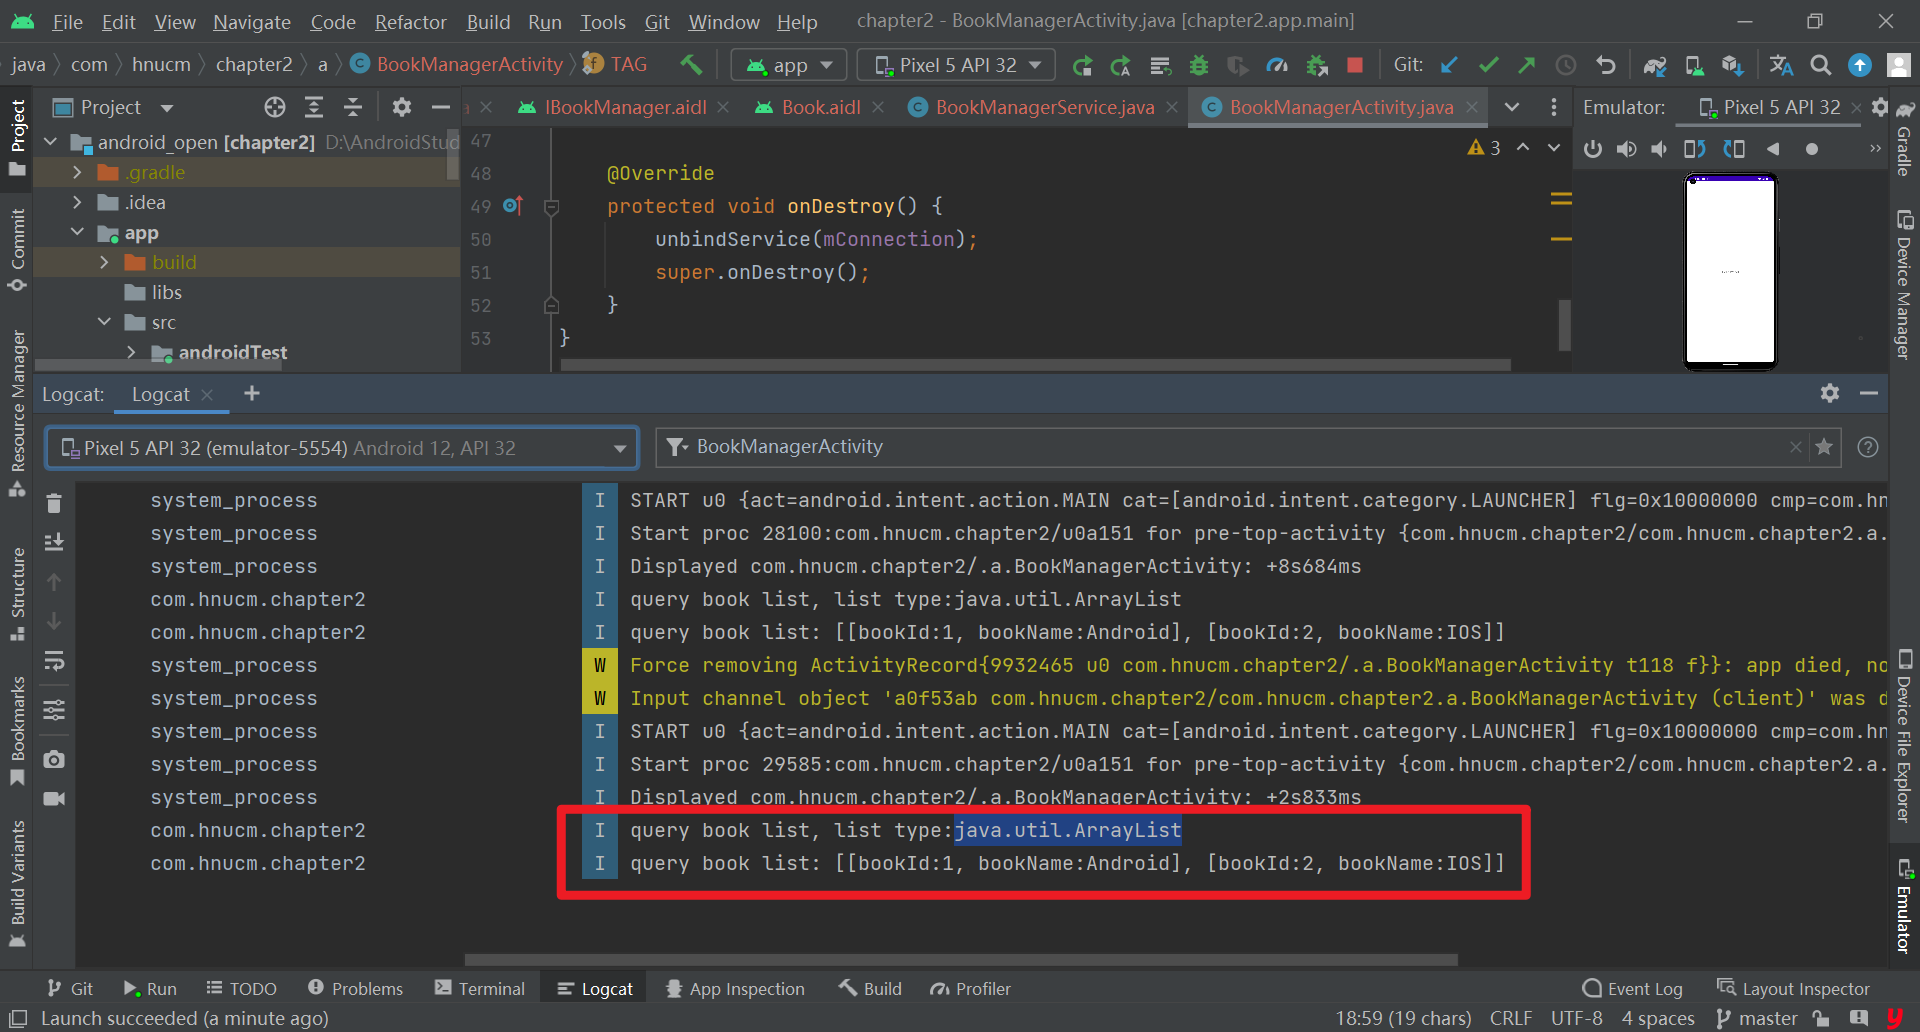The width and height of the screenshot is (1920, 1032).
Task: Switch to Book.aidl editor tab
Action: click(x=820, y=107)
